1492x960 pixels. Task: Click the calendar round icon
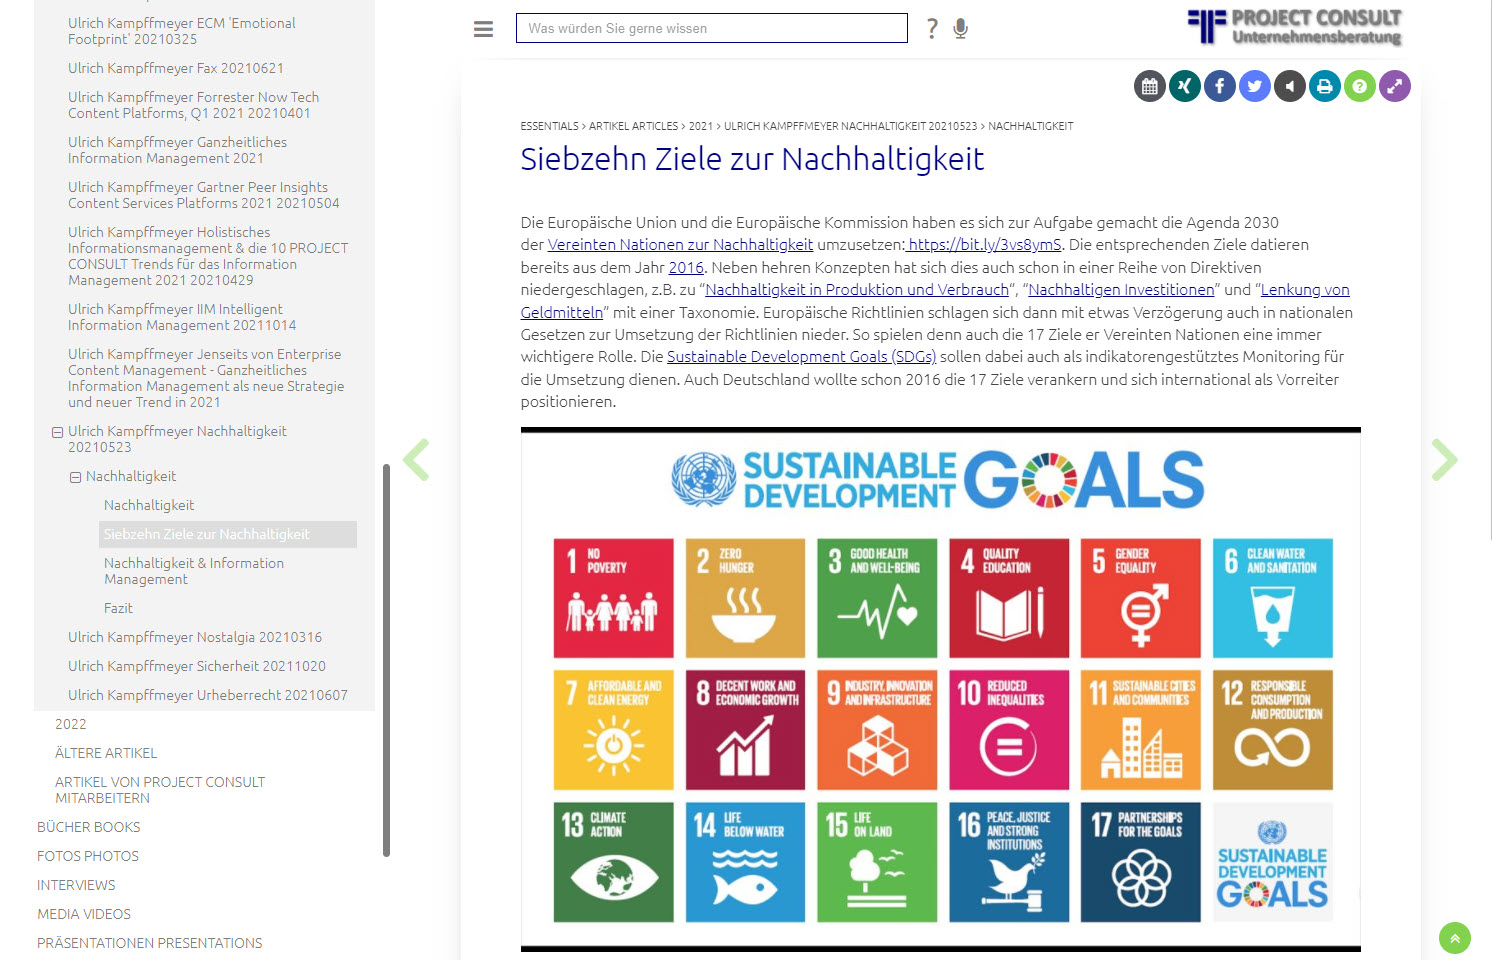(1150, 86)
